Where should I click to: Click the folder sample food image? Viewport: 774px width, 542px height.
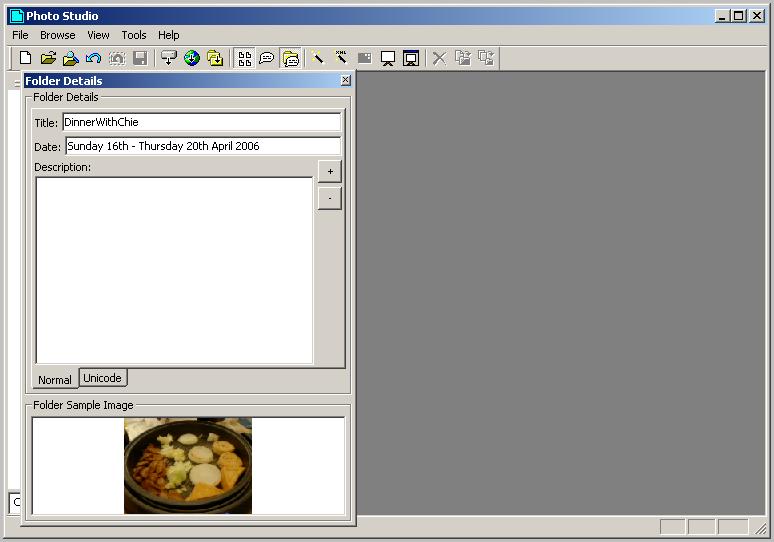(x=188, y=466)
